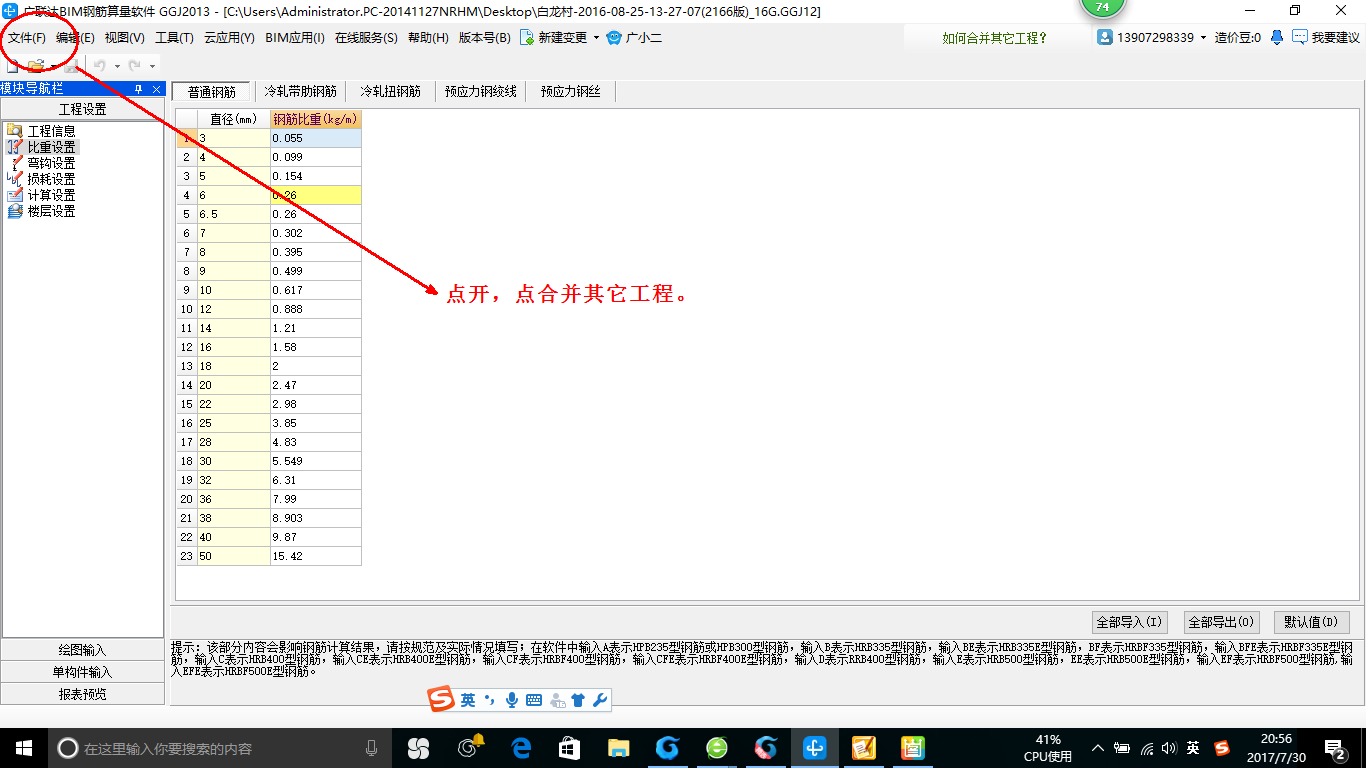Click the 工程设置 section header
The width and height of the screenshot is (1366, 768).
pyautogui.click(x=82, y=110)
